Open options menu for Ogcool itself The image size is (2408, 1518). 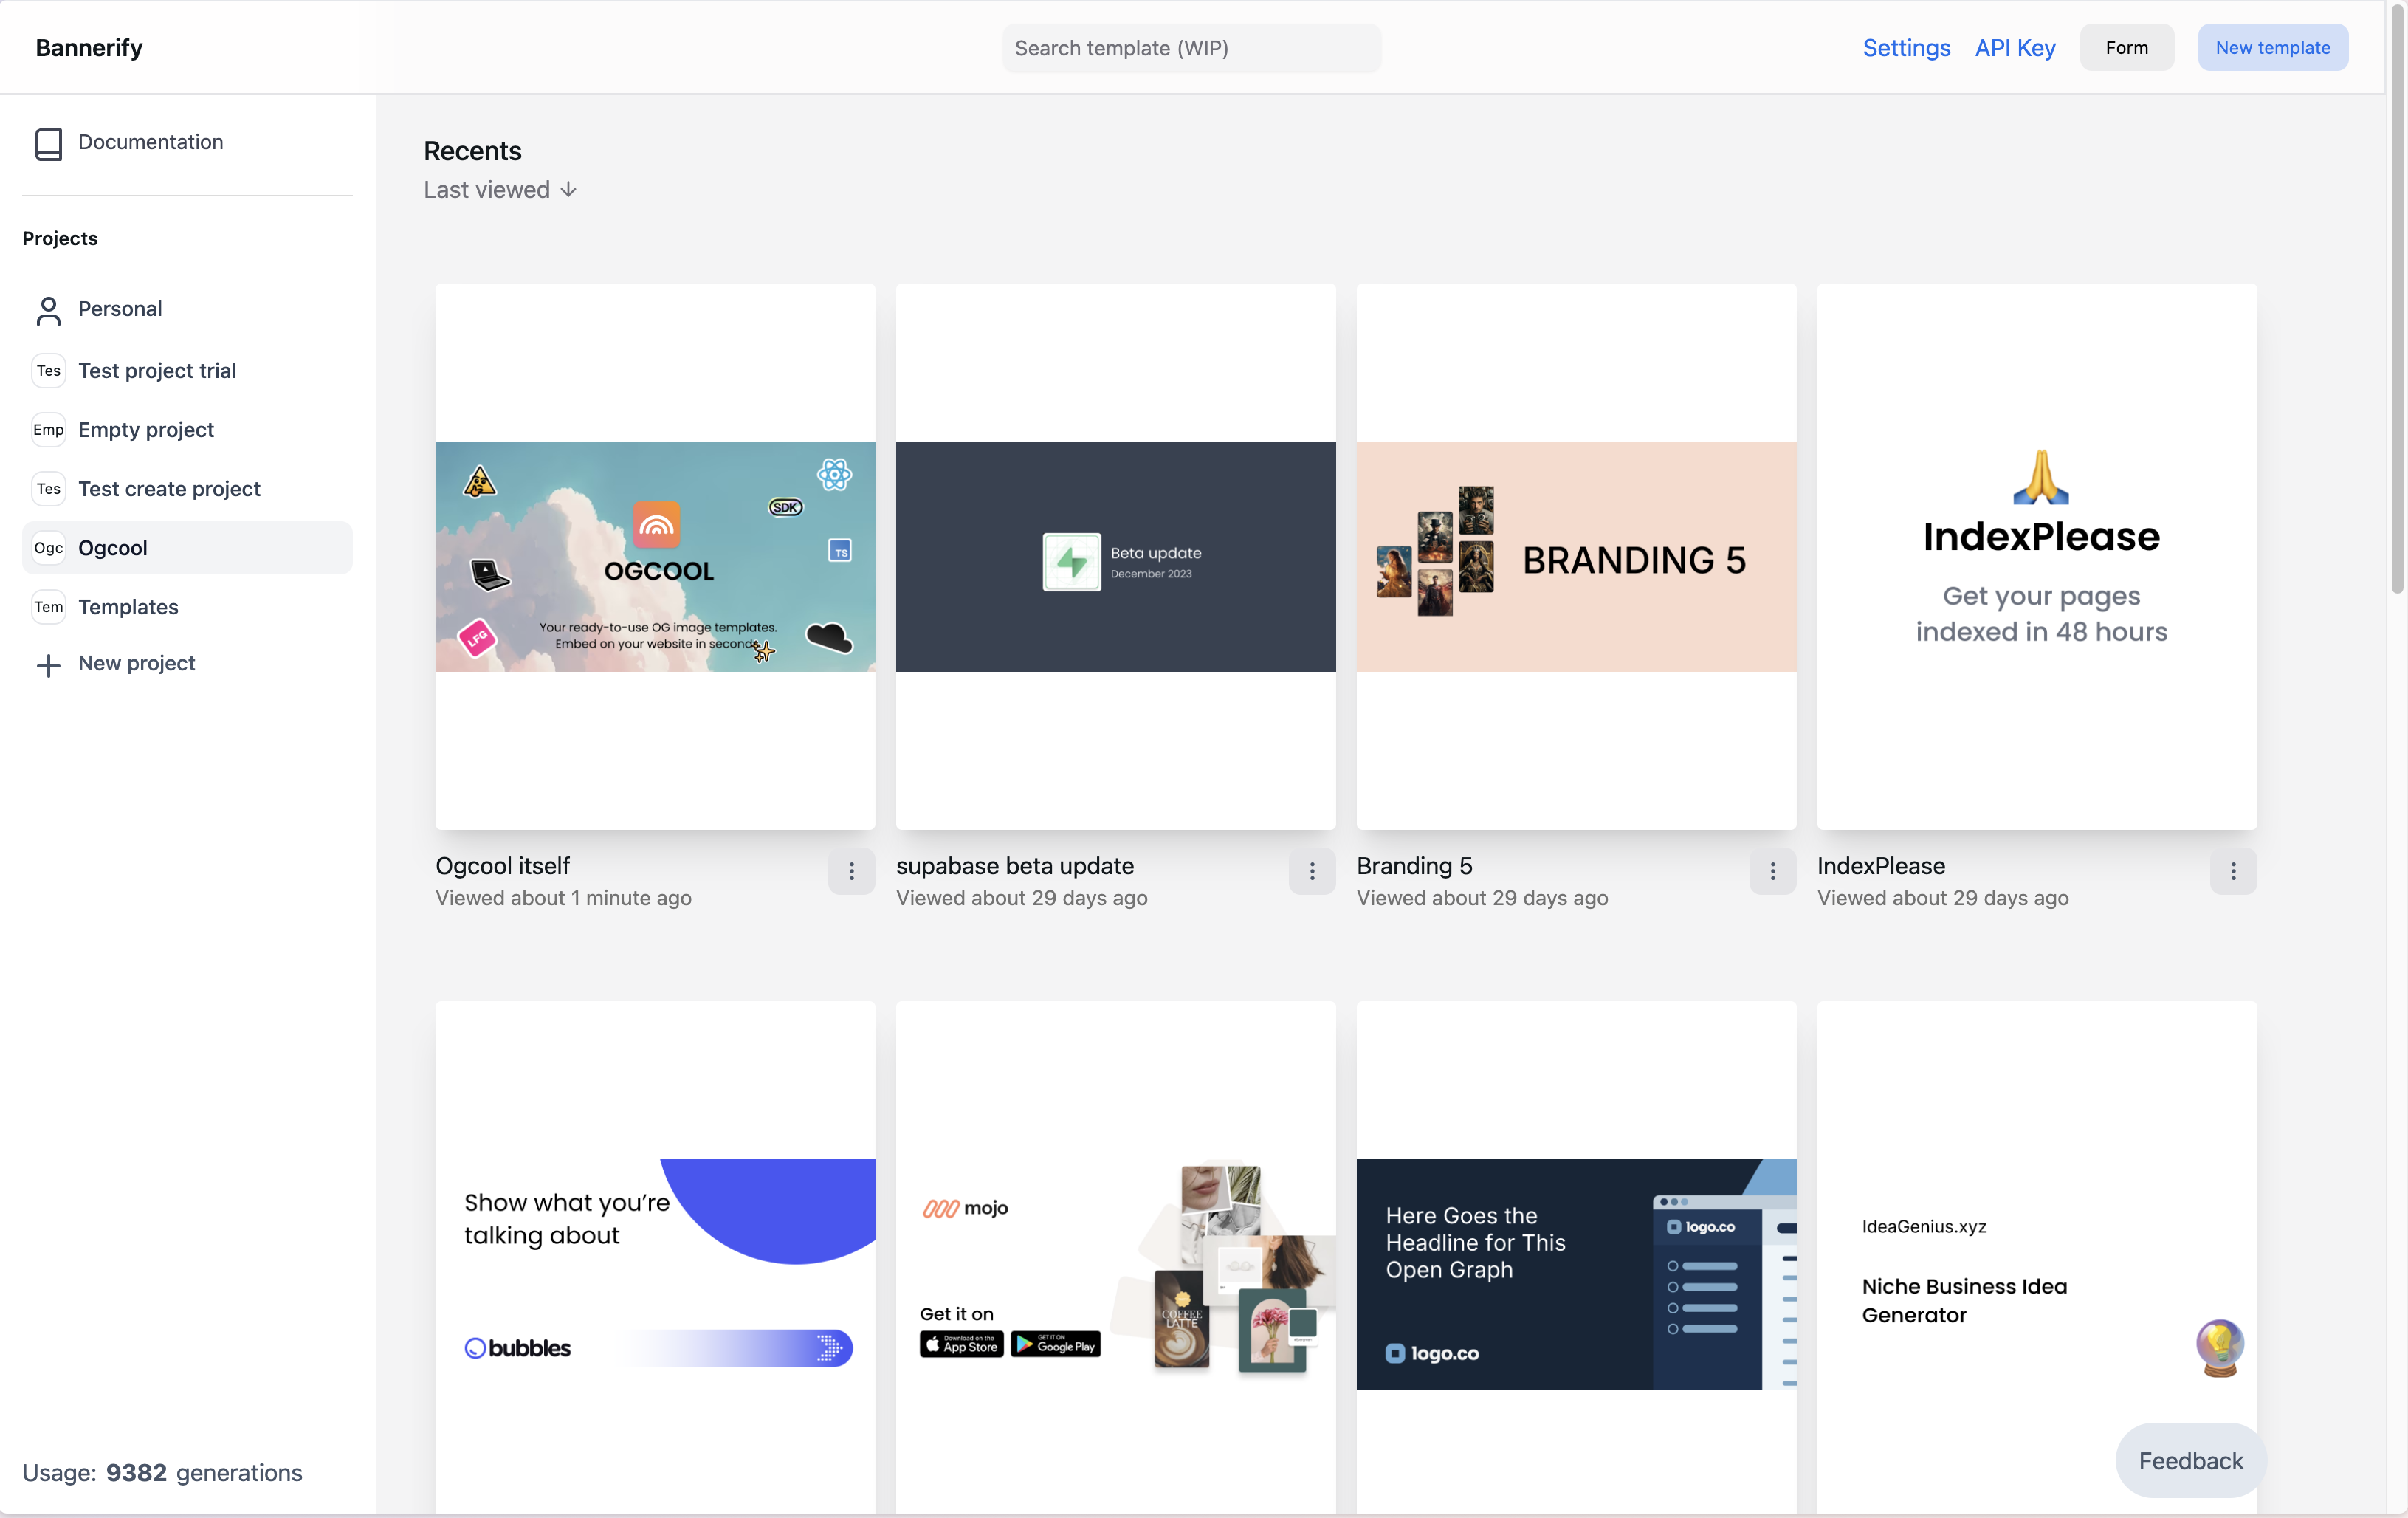(x=851, y=872)
